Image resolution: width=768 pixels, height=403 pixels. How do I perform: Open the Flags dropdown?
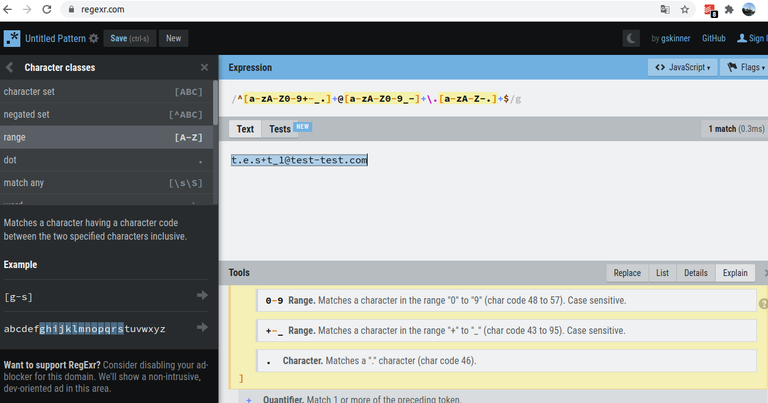pos(744,67)
